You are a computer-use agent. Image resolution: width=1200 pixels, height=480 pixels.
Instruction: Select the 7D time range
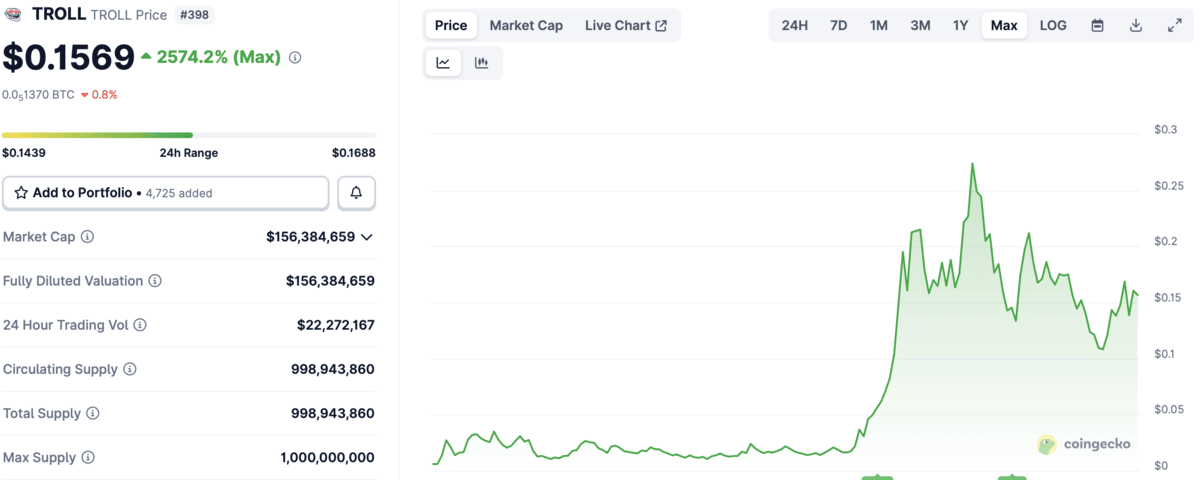[838, 26]
